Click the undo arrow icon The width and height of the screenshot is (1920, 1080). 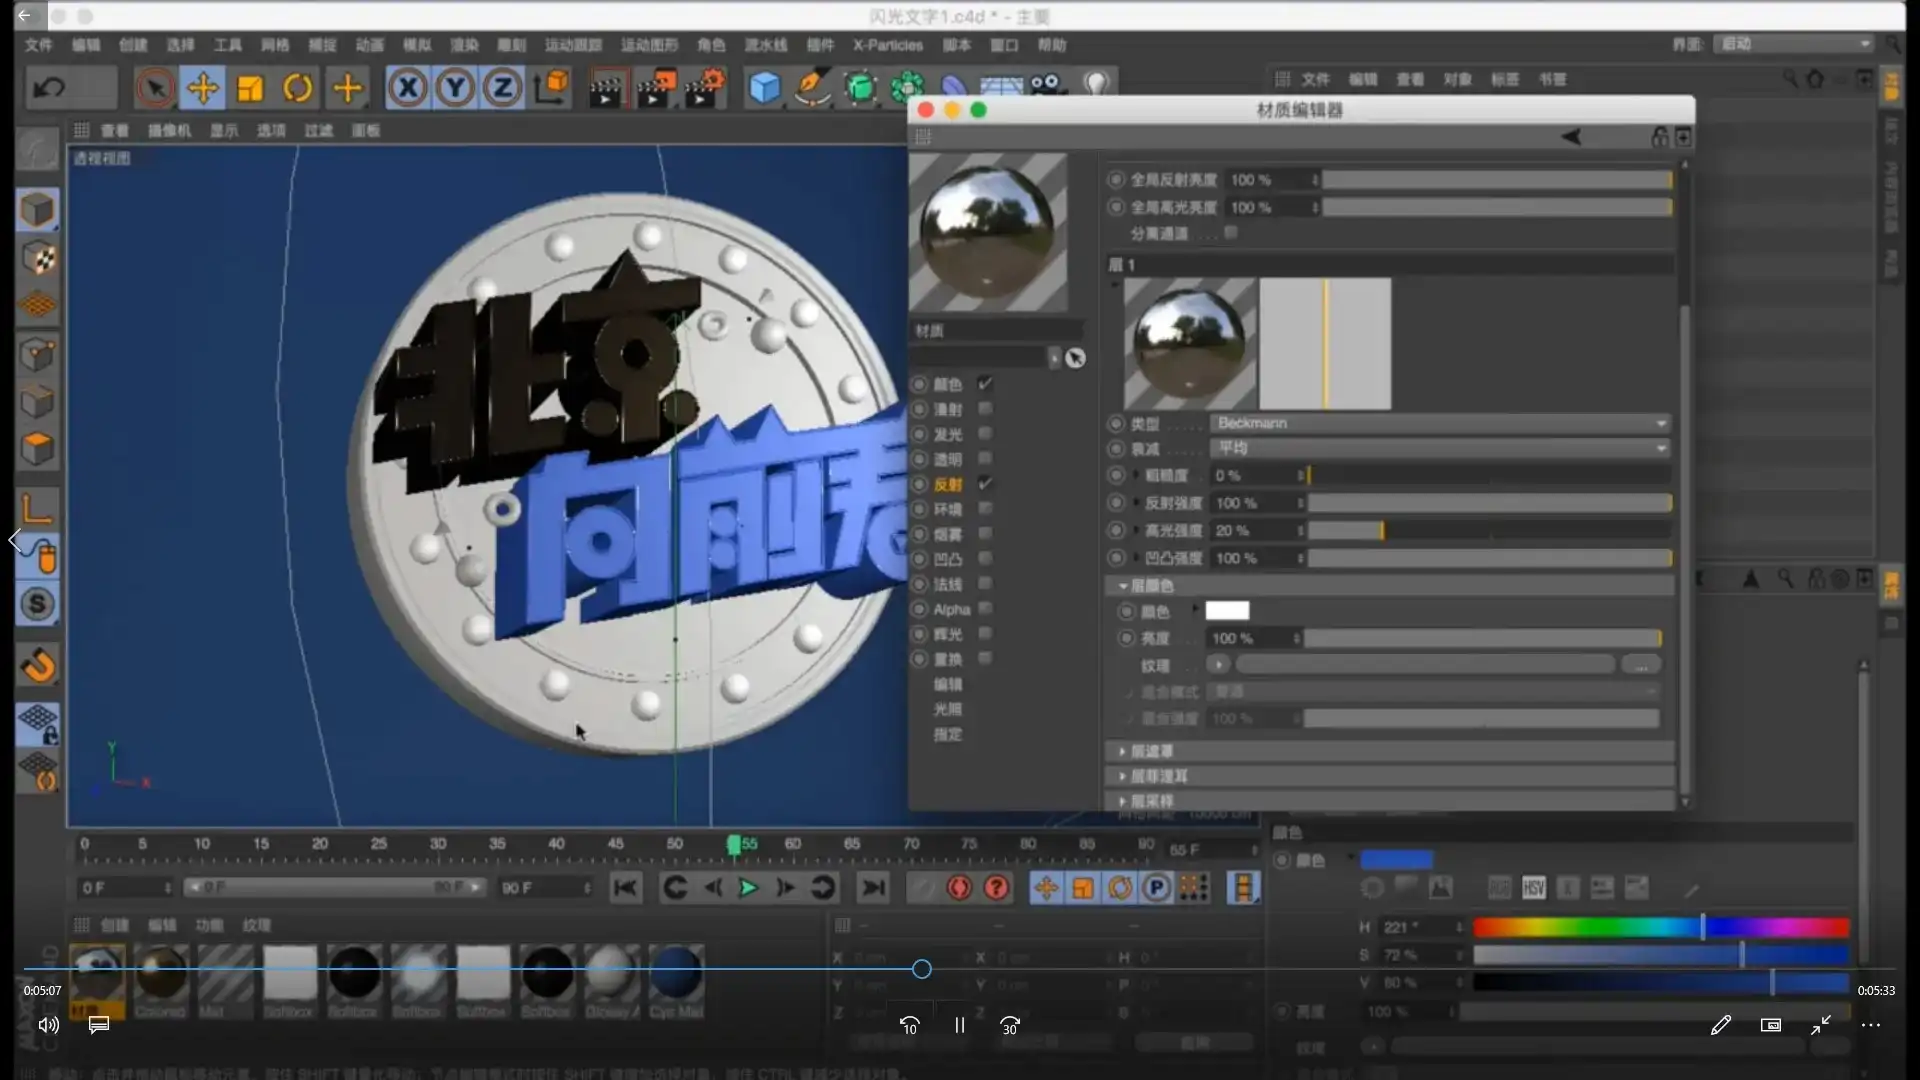coord(47,88)
